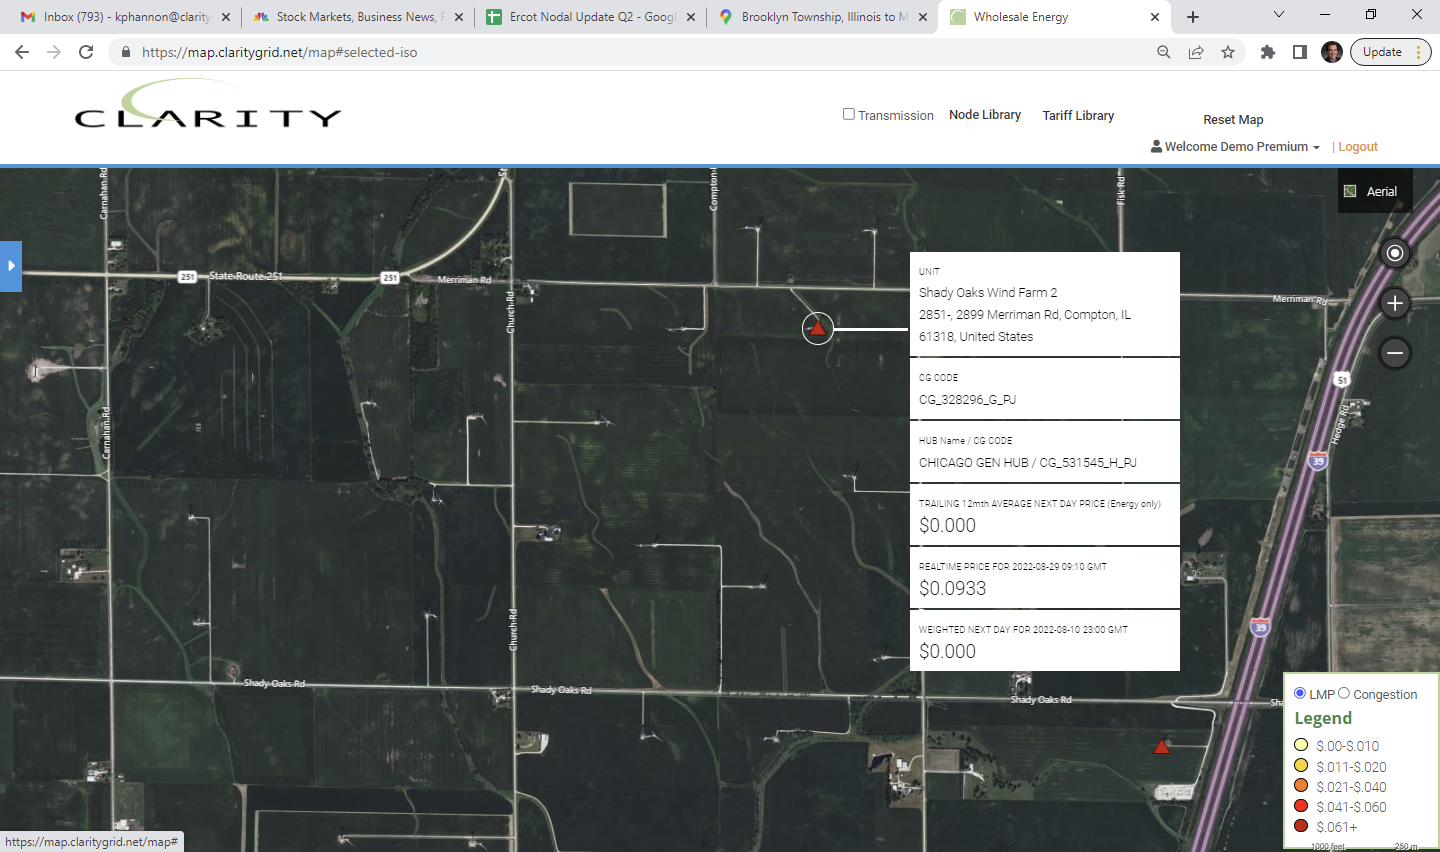Open the Node Library
The height and width of the screenshot is (852, 1440).
click(985, 115)
